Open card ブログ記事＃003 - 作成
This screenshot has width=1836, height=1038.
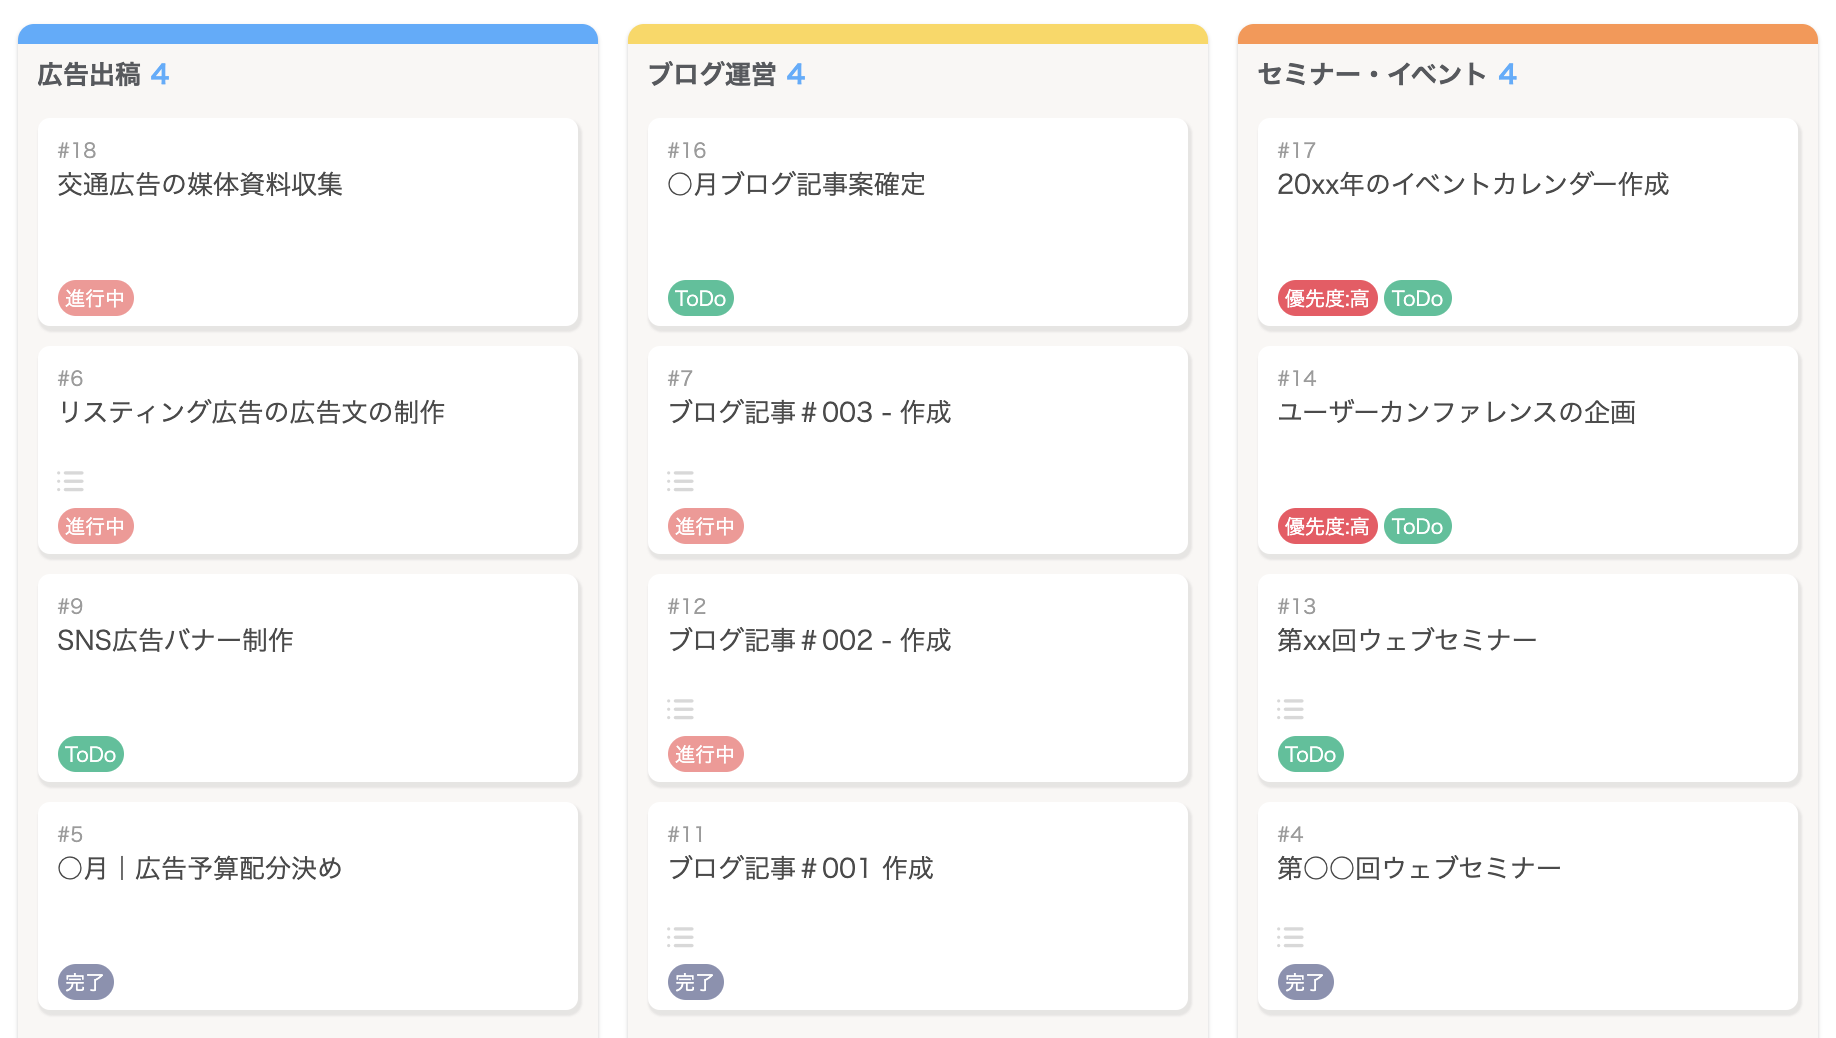coord(918,450)
